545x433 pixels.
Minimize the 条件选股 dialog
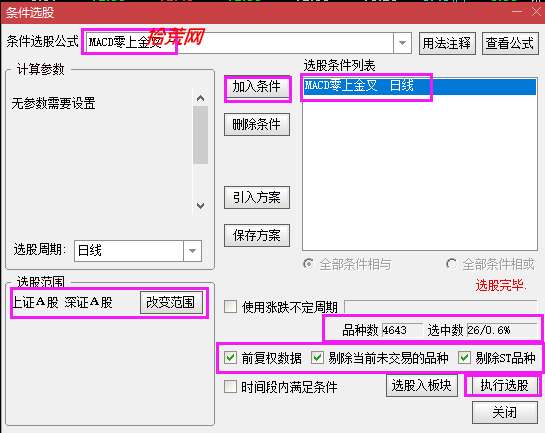(x=517, y=12)
